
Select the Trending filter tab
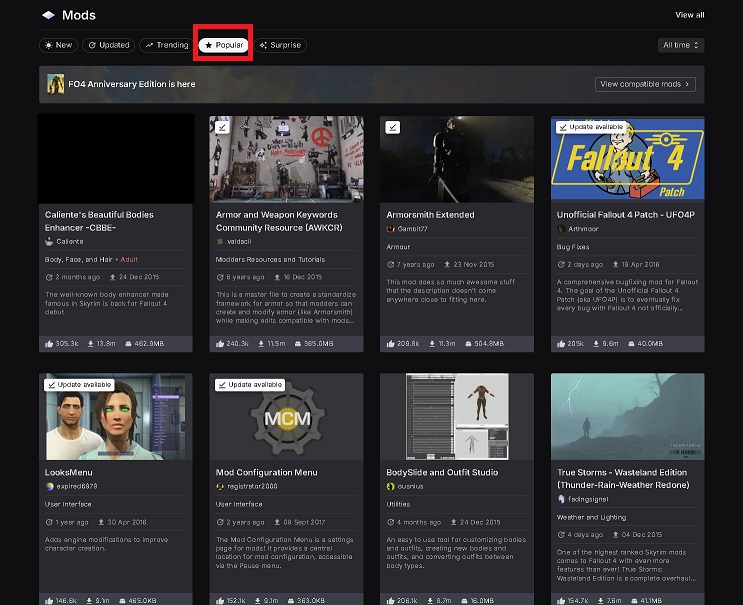click(x=166, y=45)
